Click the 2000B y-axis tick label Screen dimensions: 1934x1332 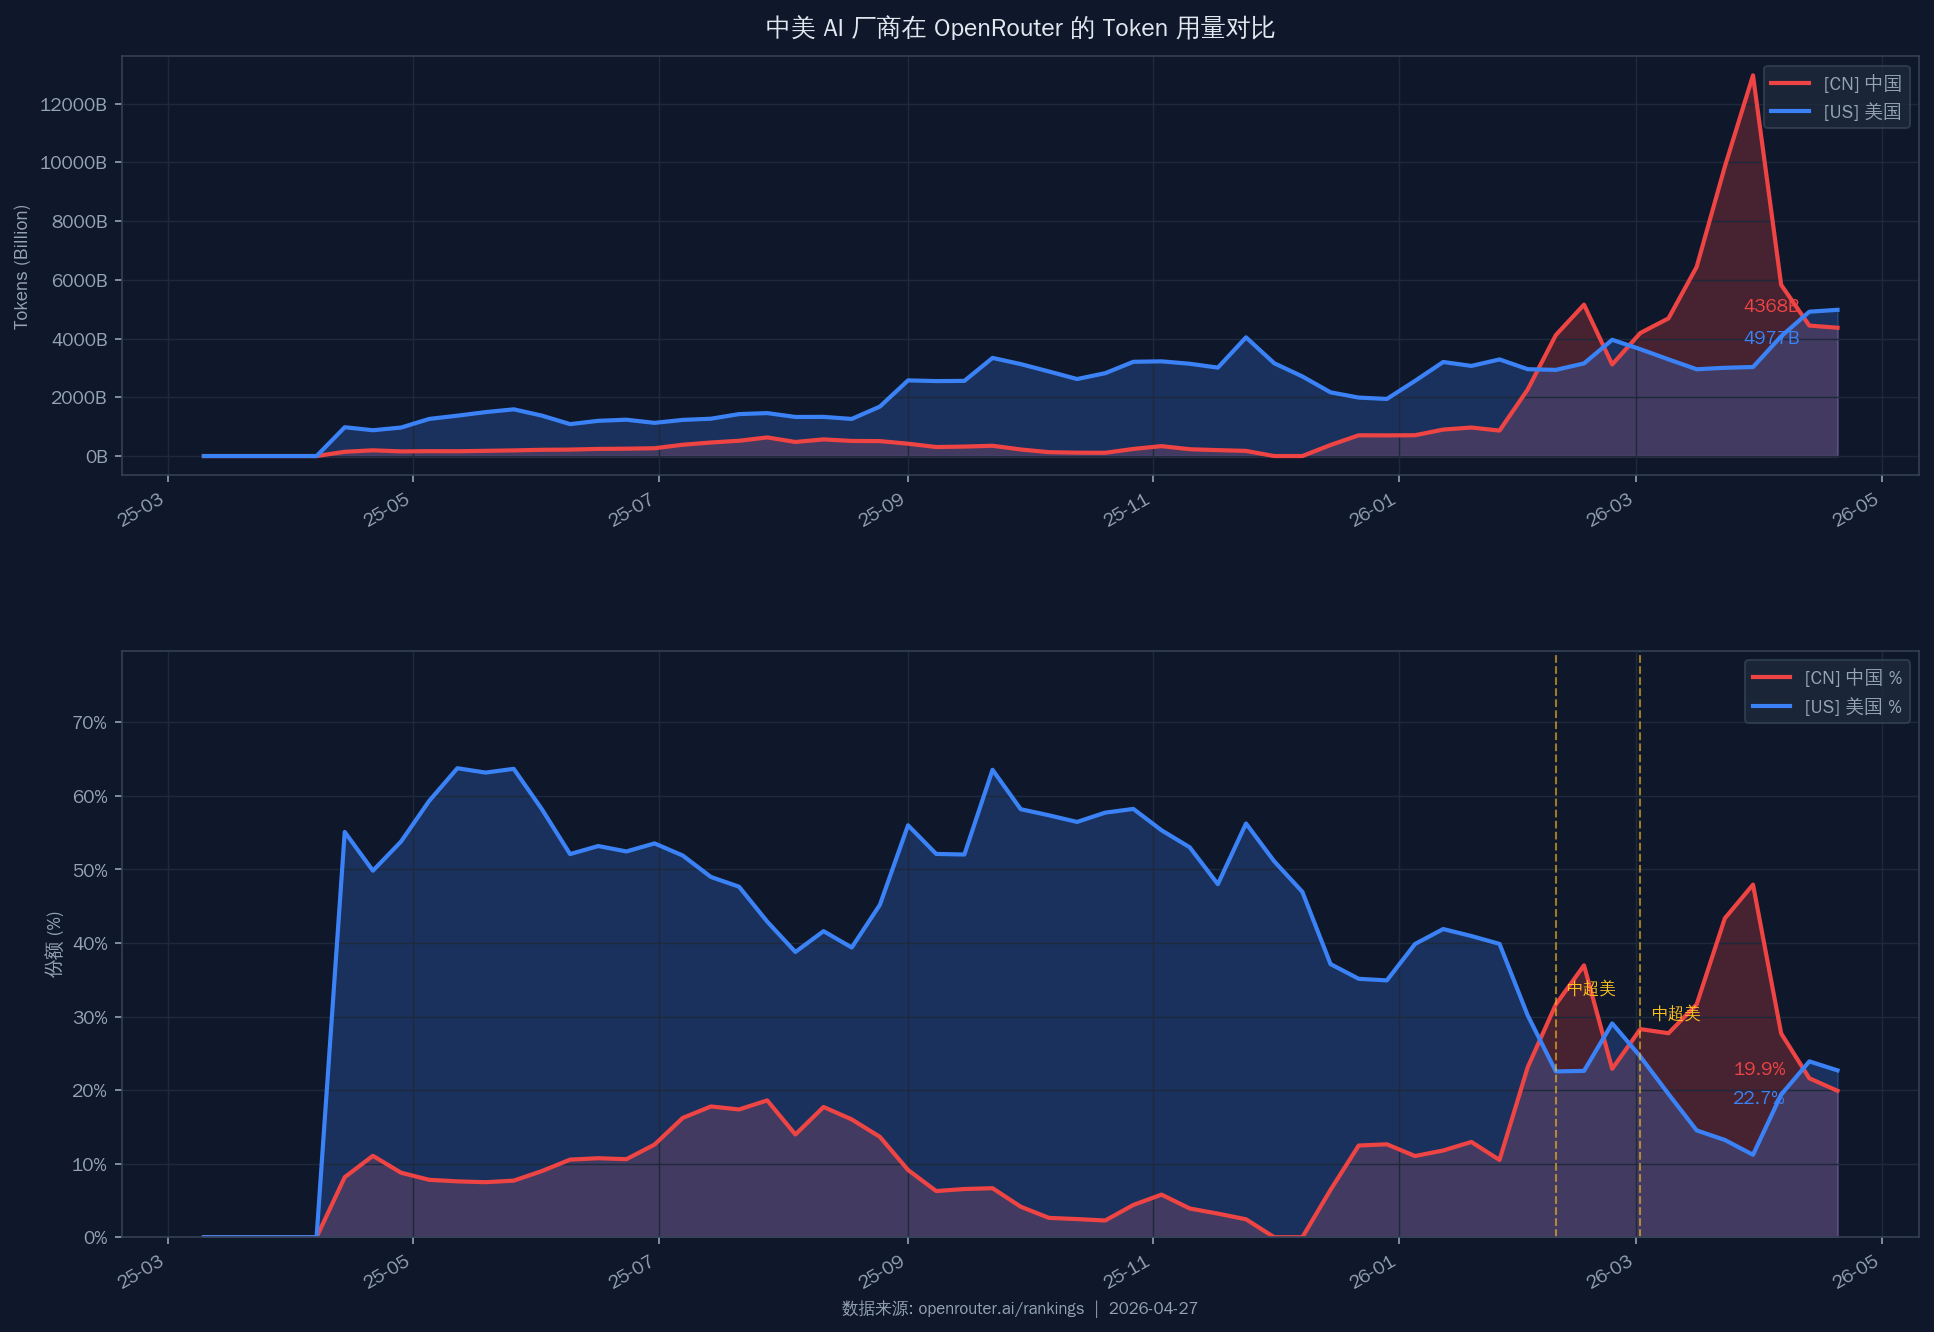point(78,398)
